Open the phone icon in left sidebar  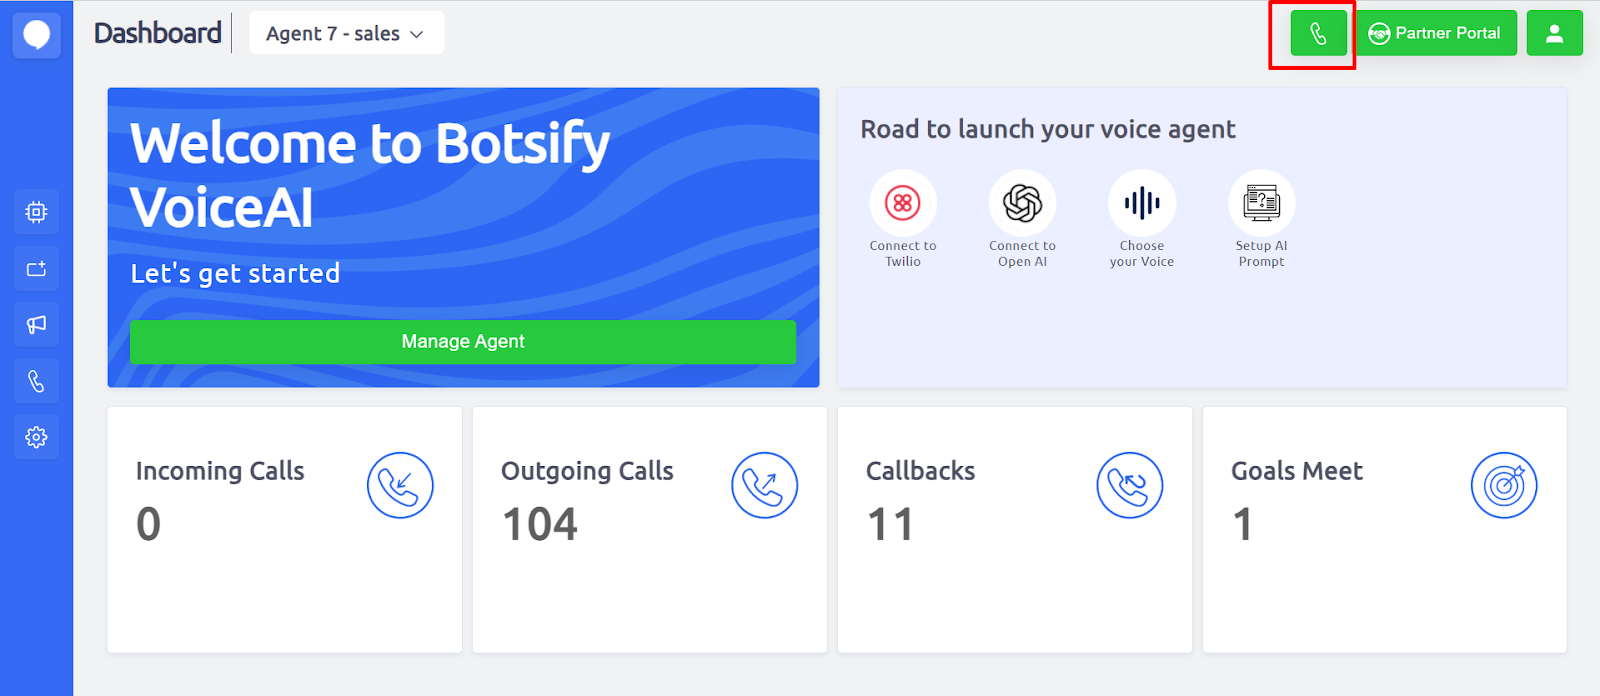[37, 381]
